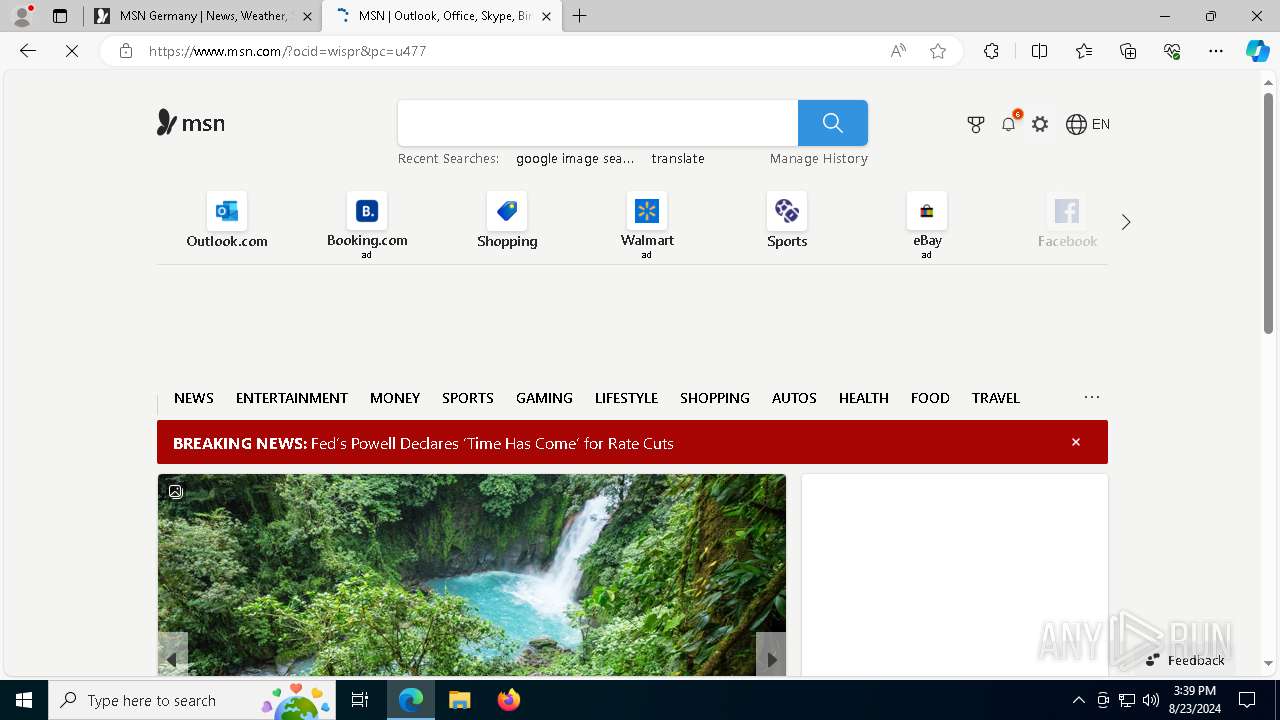Image resolution: width=1280 pixels, height=720 pixels.
Task: Show previous slide in carousel
Action: 172,659
